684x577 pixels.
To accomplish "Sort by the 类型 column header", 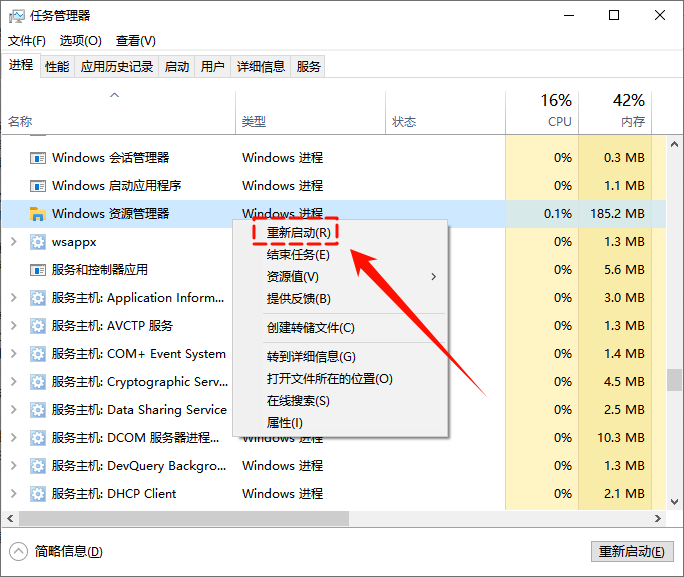I will pos(310,113).
